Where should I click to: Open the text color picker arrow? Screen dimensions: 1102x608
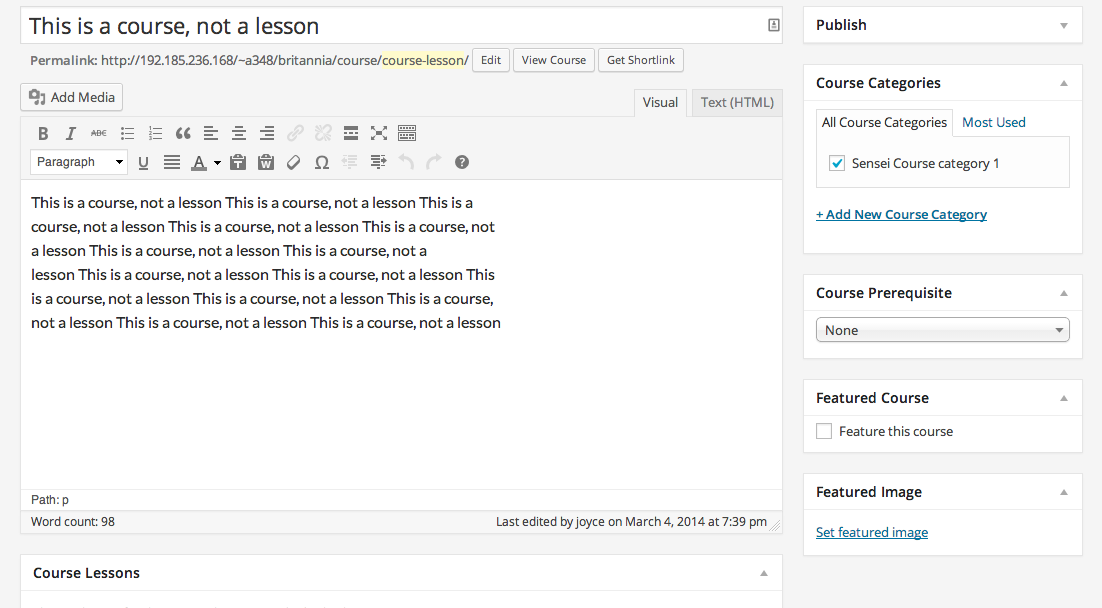[x=217, y=163]
